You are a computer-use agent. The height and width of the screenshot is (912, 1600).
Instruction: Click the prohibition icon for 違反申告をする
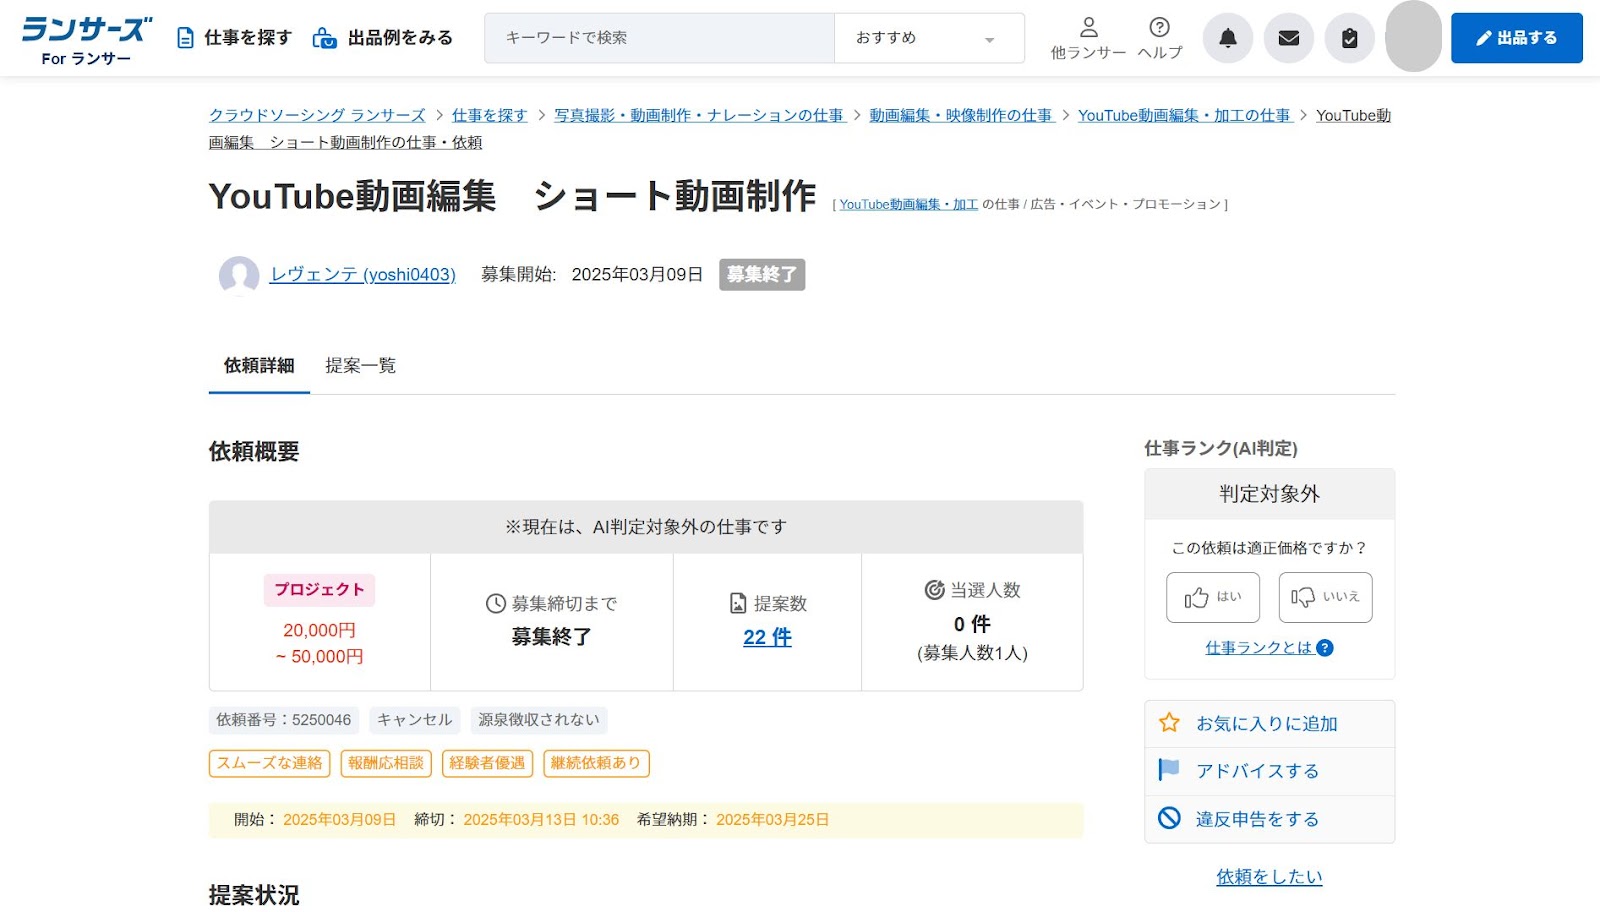pos(1169,818)
